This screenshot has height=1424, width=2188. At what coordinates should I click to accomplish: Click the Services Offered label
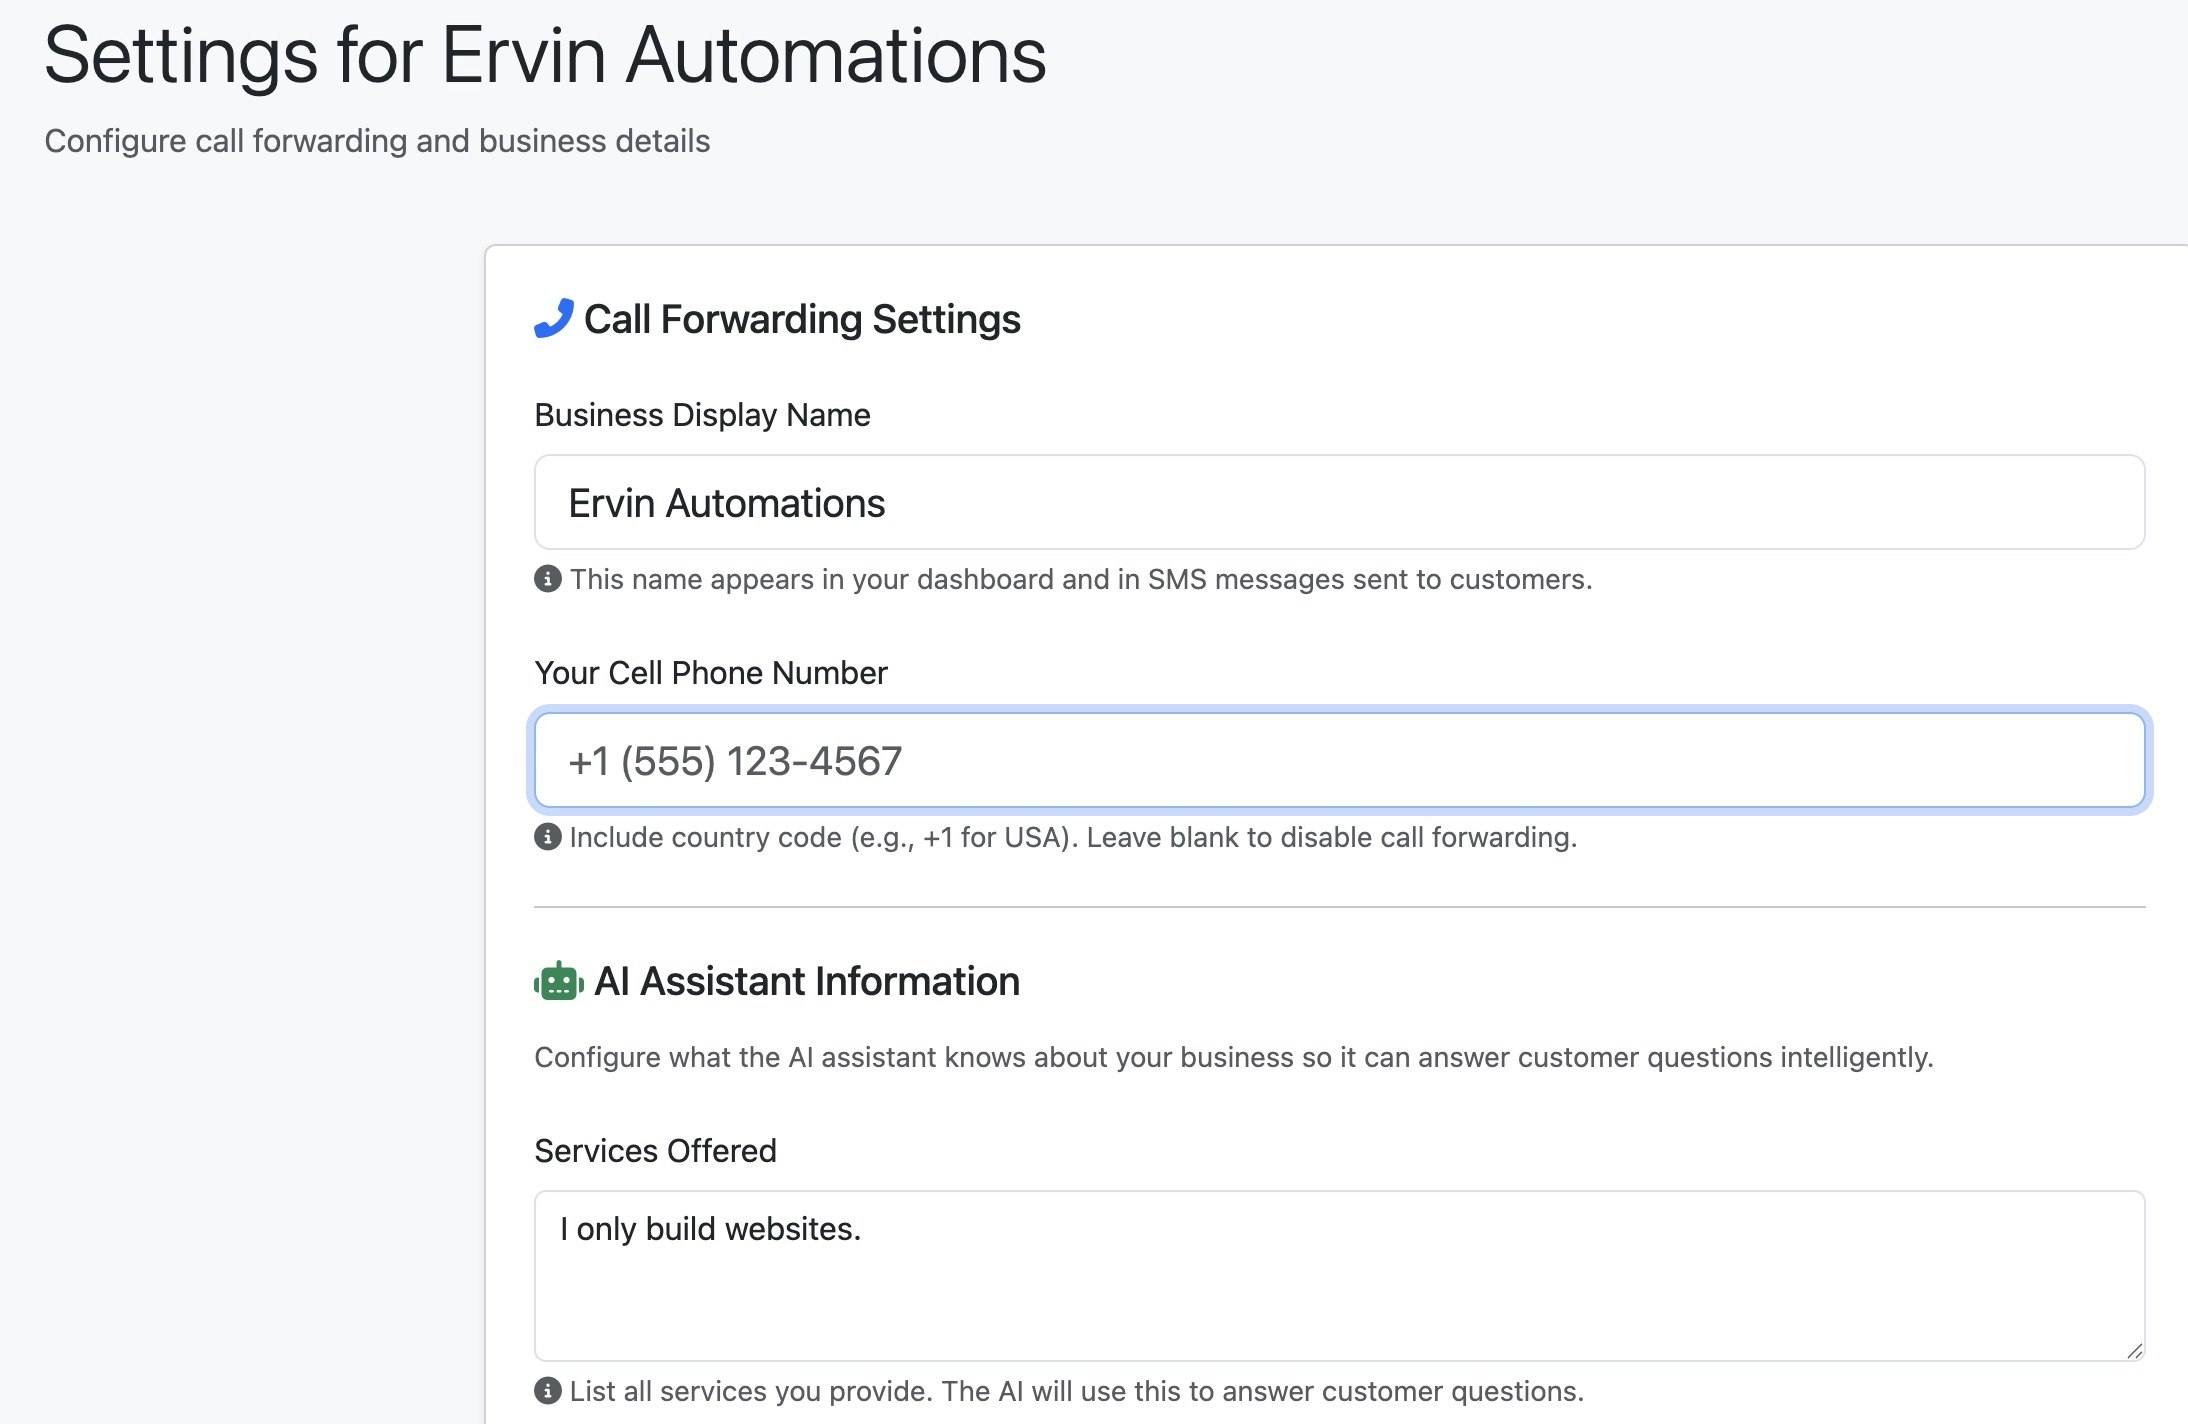pyautogui.click(x=655, y=1150)
